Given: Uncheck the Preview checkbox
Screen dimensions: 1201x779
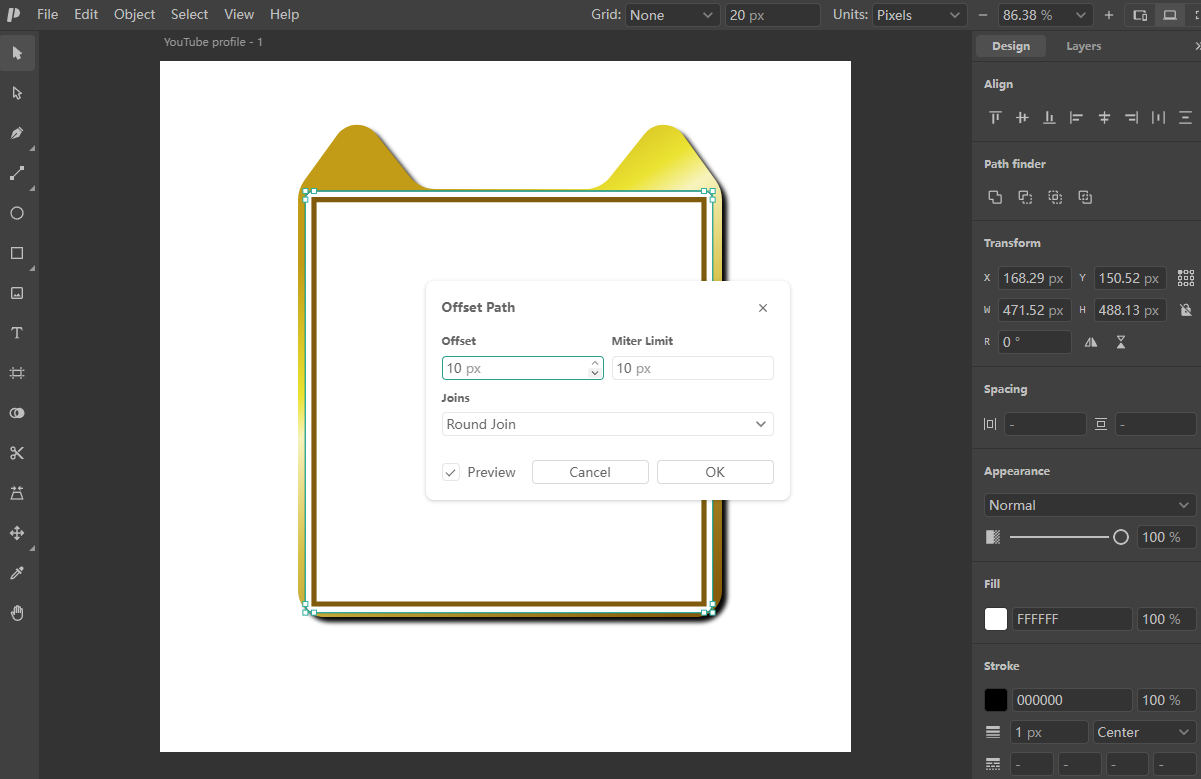Looking at the screenshot, I should coord(451,472).
